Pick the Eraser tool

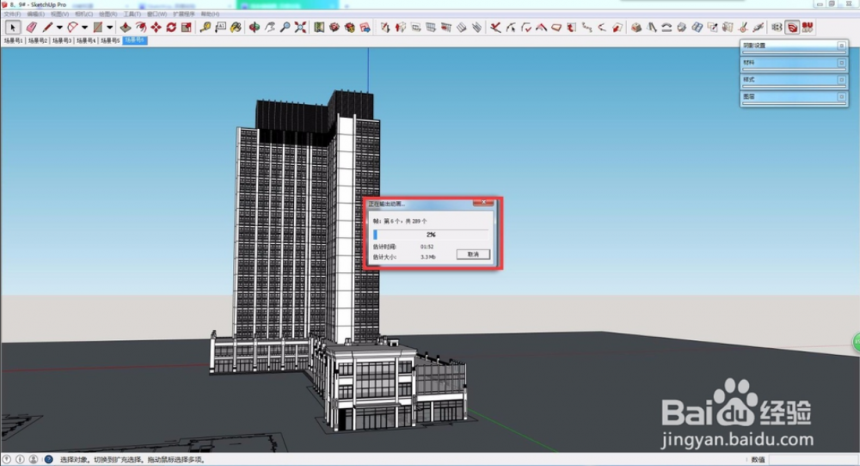(x=31, y=27)
